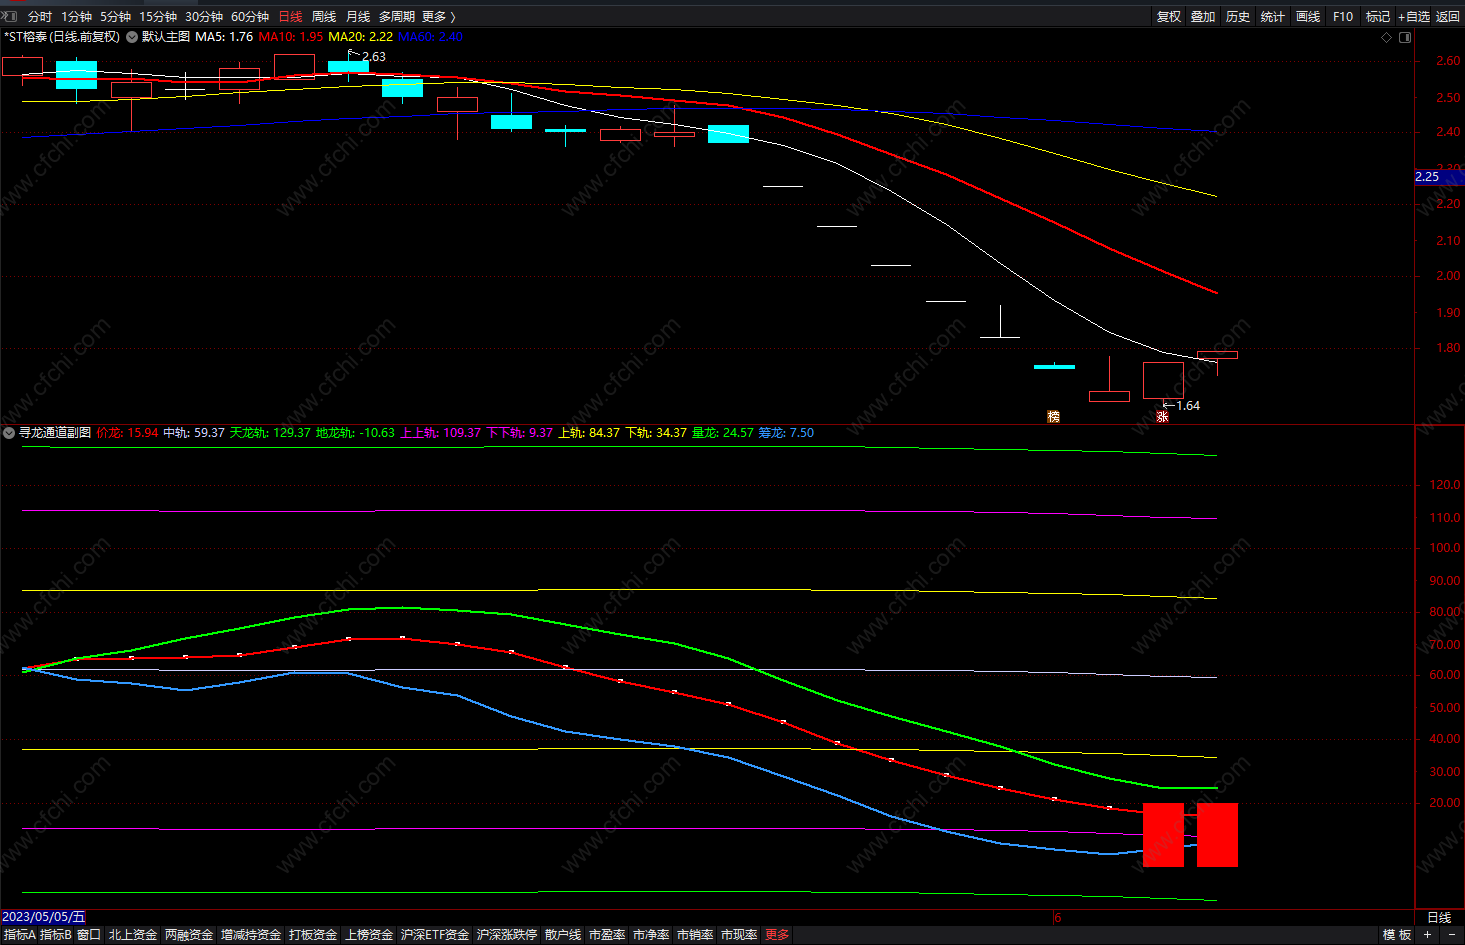Toggle the side panel layout icon
1465x945 pixels.
[x=1405, y=37]
